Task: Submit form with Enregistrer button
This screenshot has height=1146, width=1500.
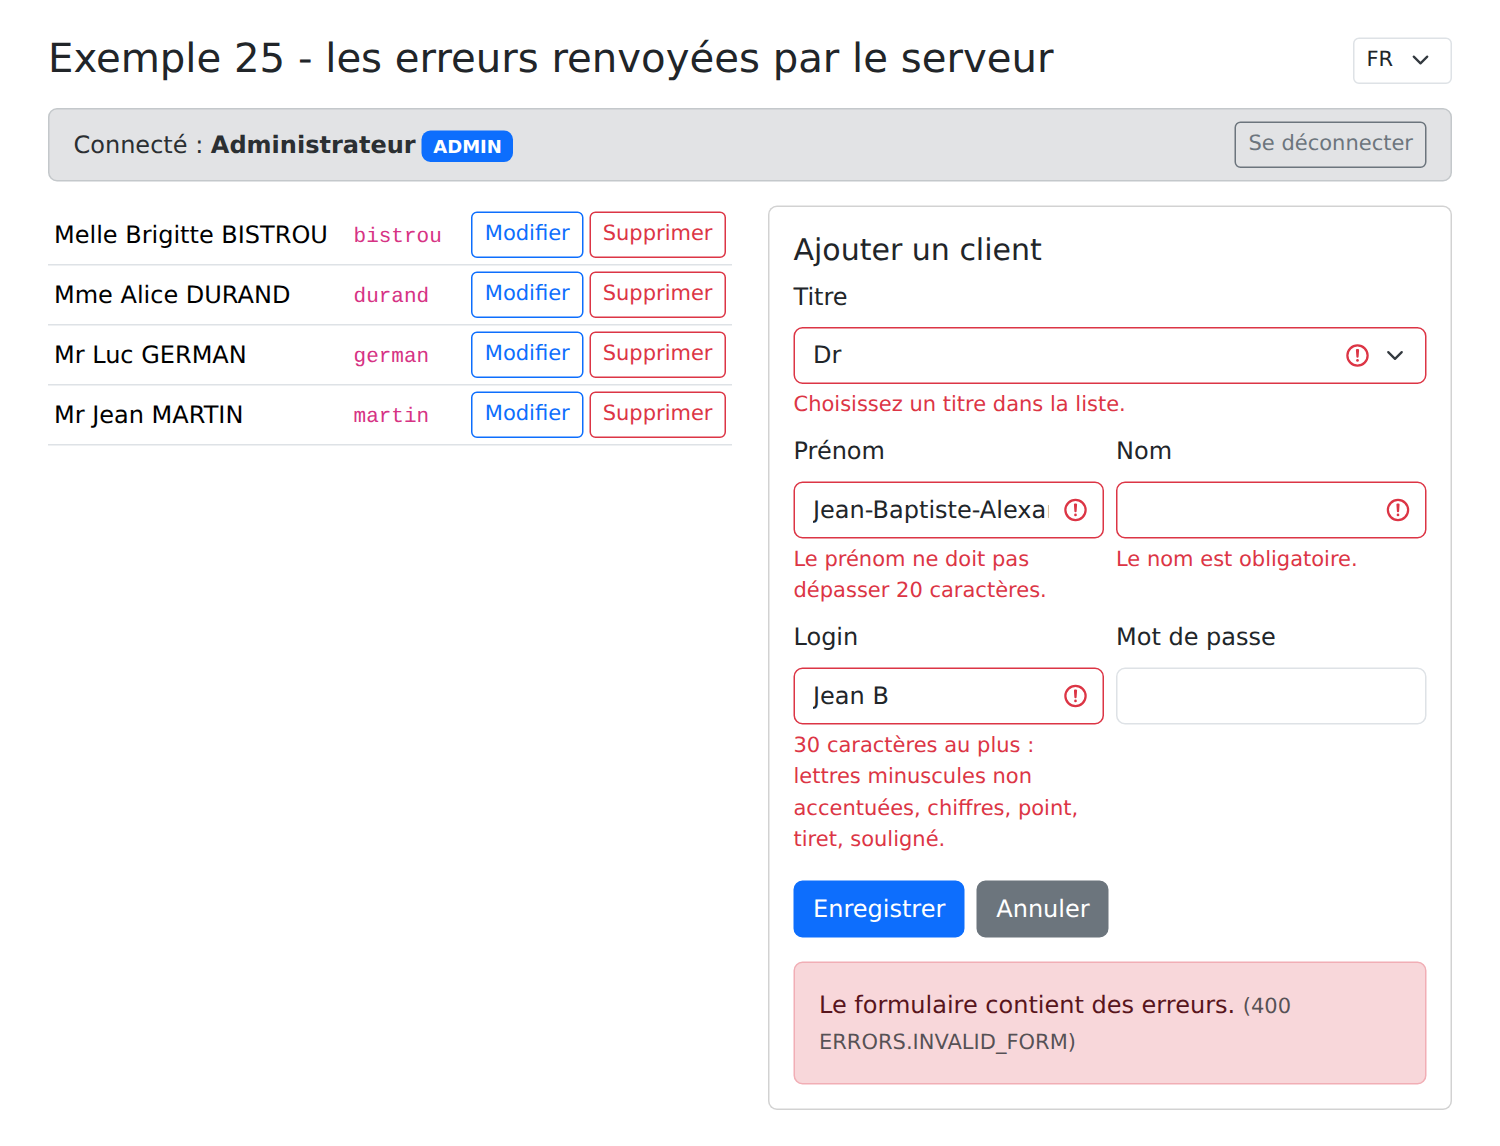Action: tap(879, 909)
